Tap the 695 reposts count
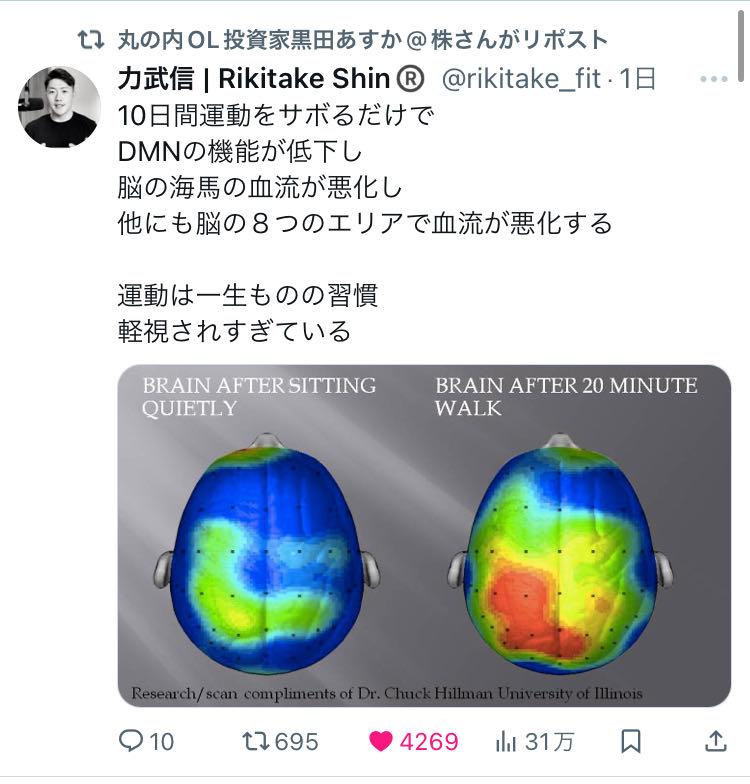The image size is (750, 784). 296,742
